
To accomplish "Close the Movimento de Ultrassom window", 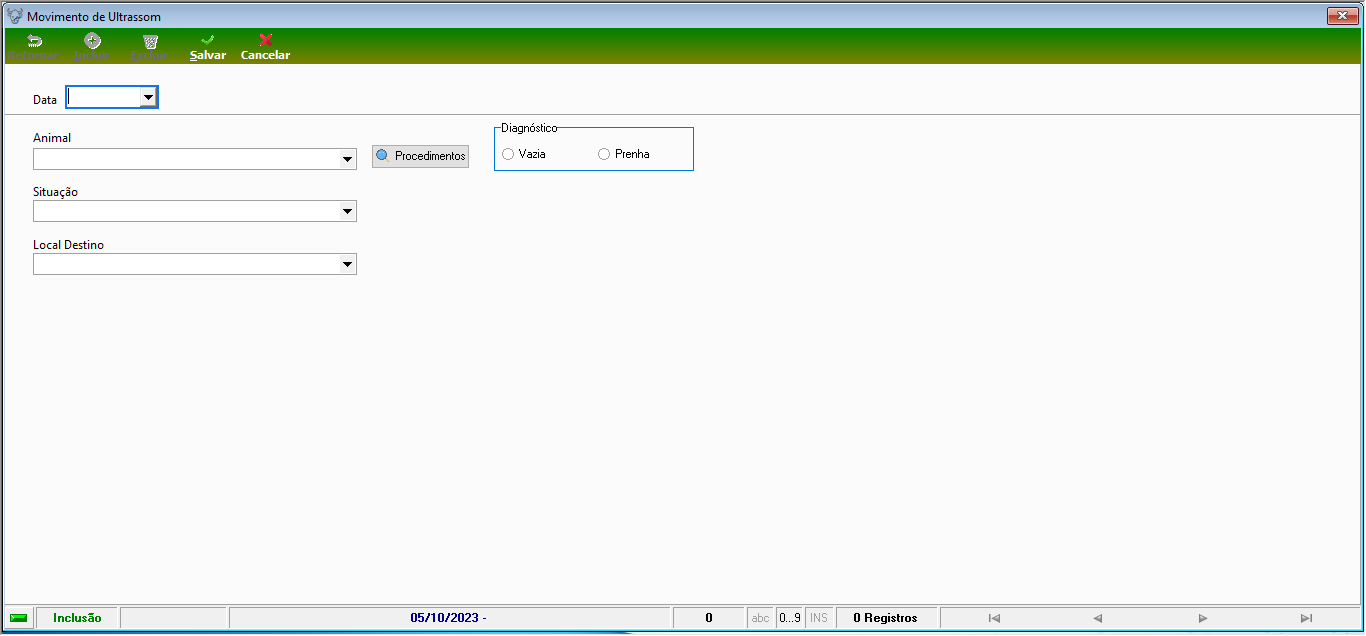I will [x=1341, y=16].
